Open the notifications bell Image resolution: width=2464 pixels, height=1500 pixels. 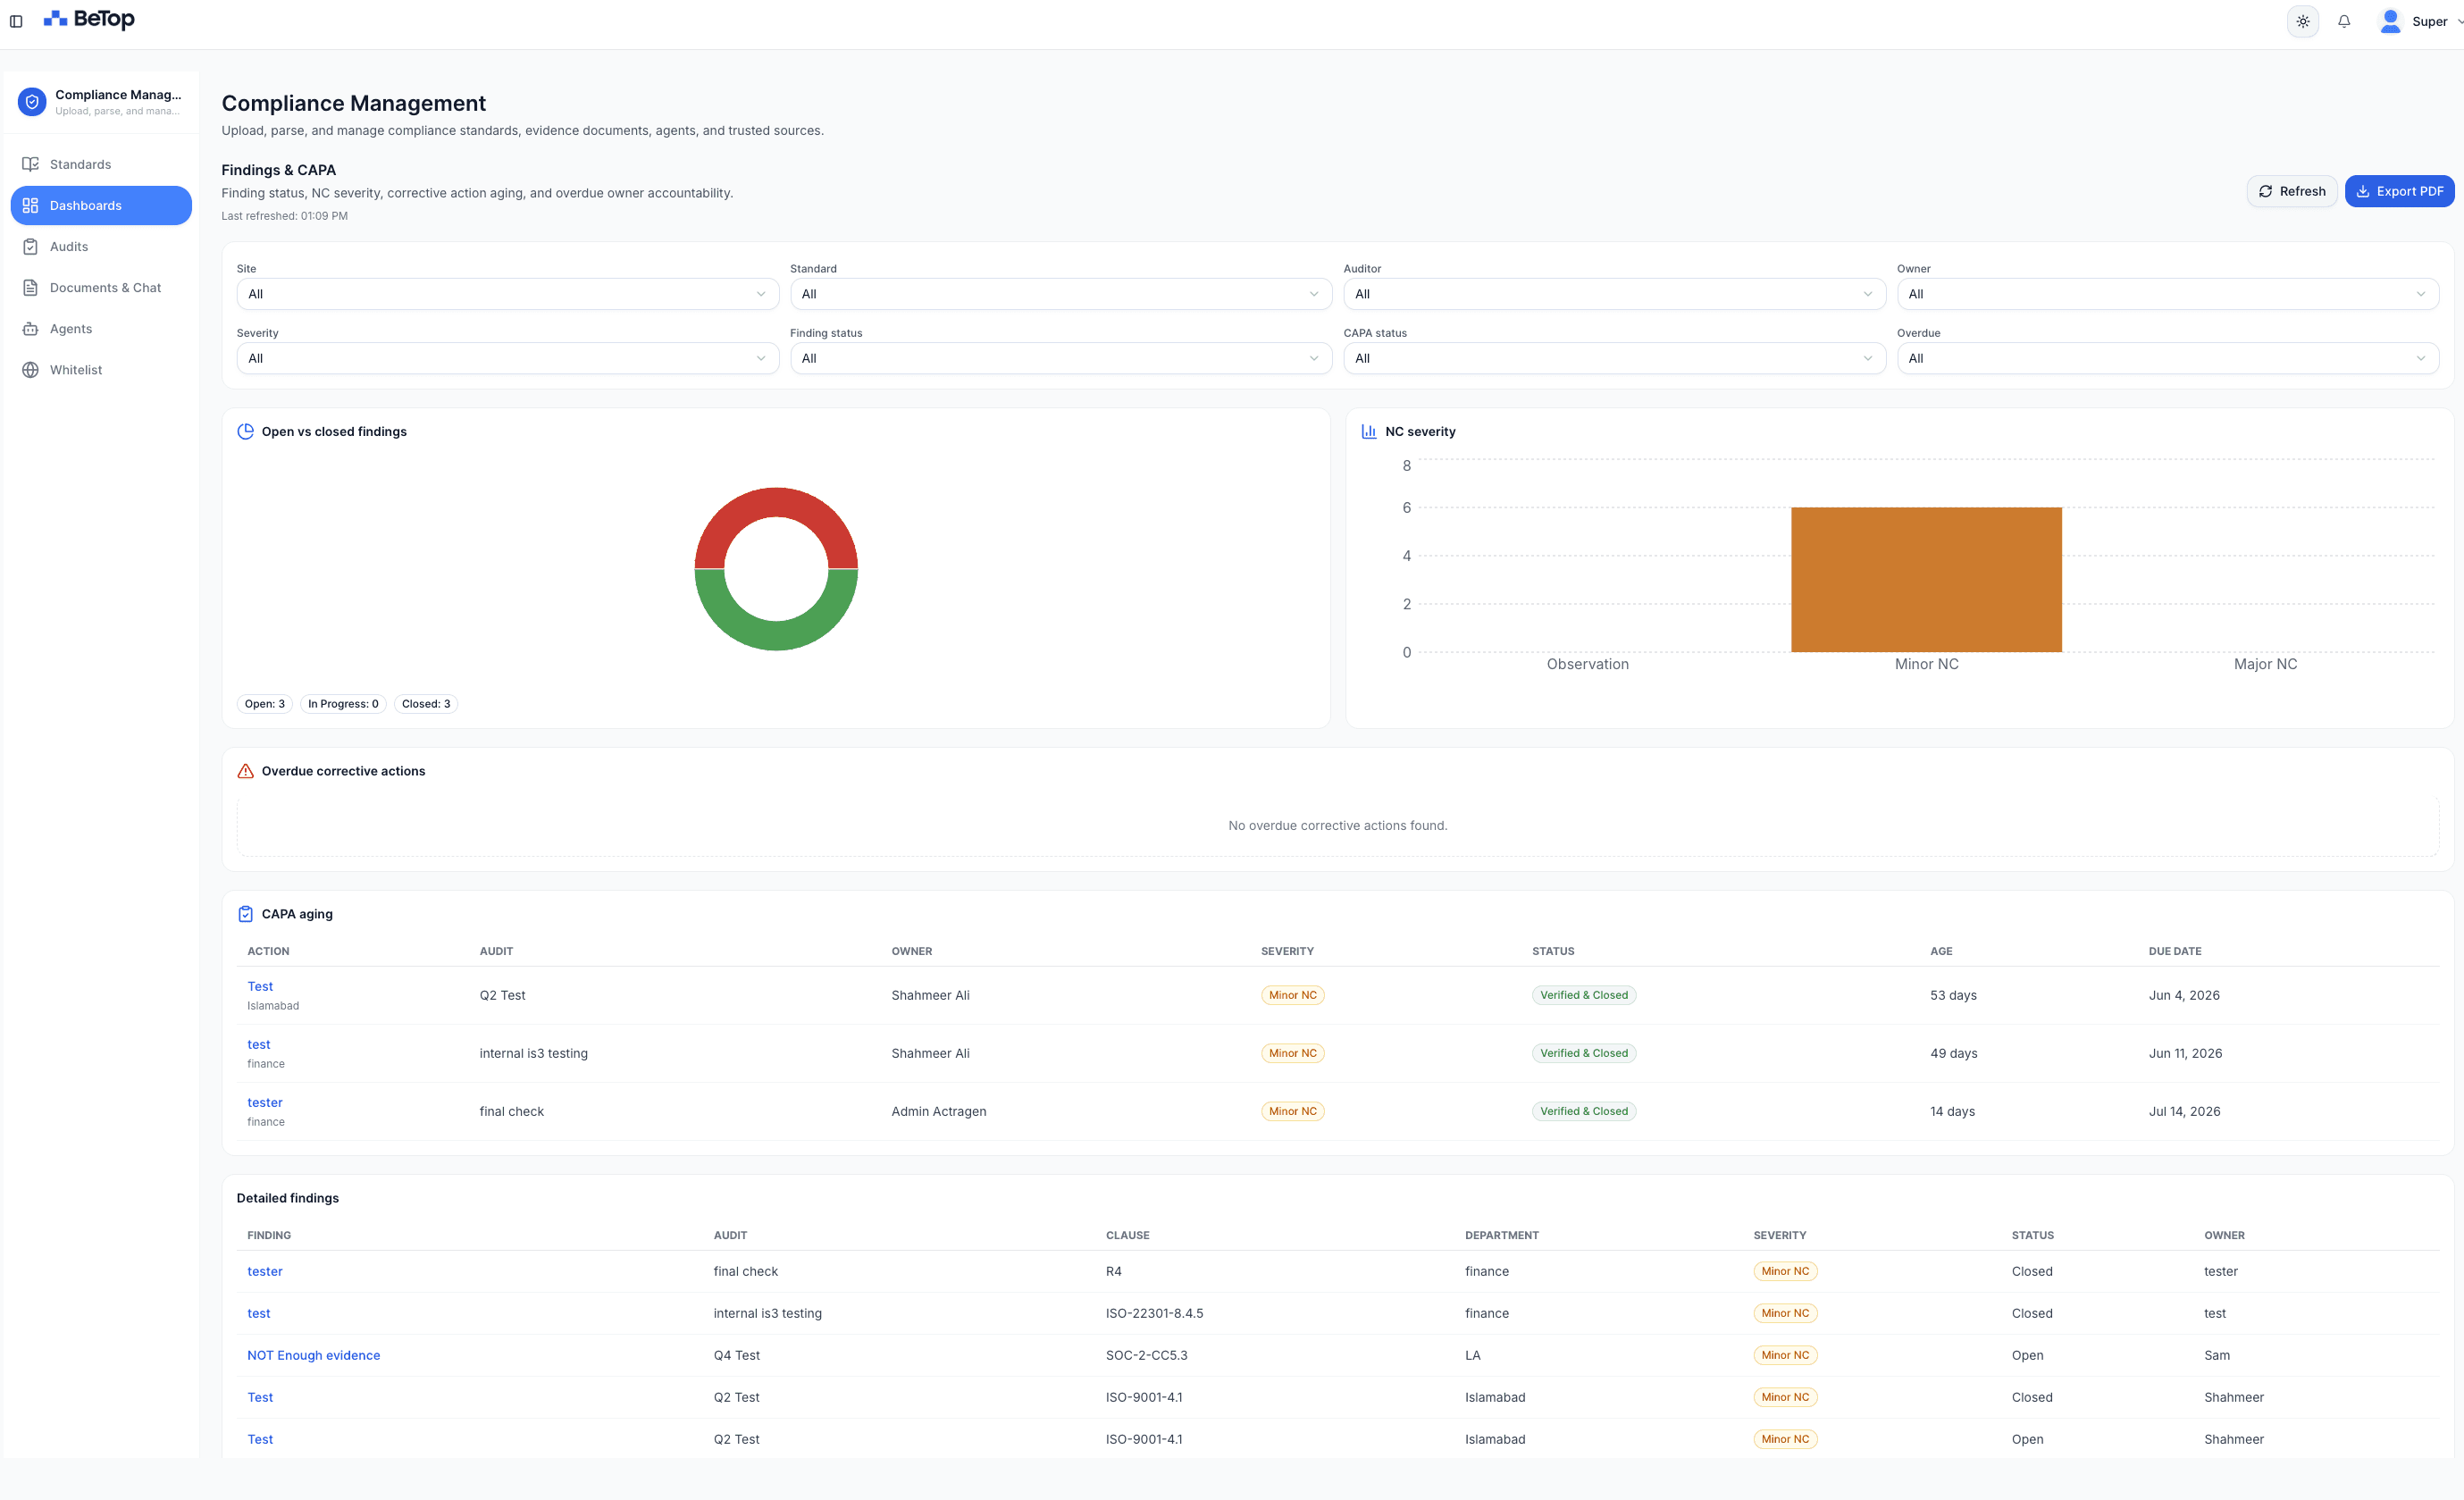(2344, 21)
